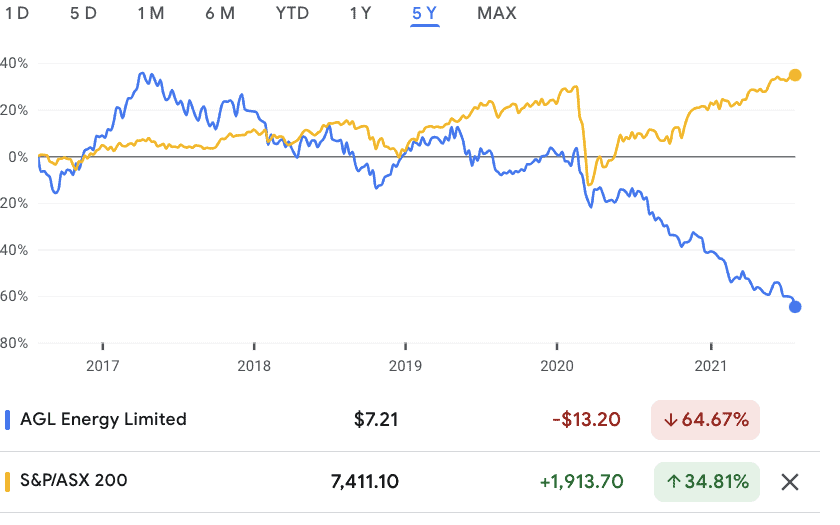This screenshot has width=840, height=525.
Task: Select the 5 Y range tab
Action: (425, 13)
